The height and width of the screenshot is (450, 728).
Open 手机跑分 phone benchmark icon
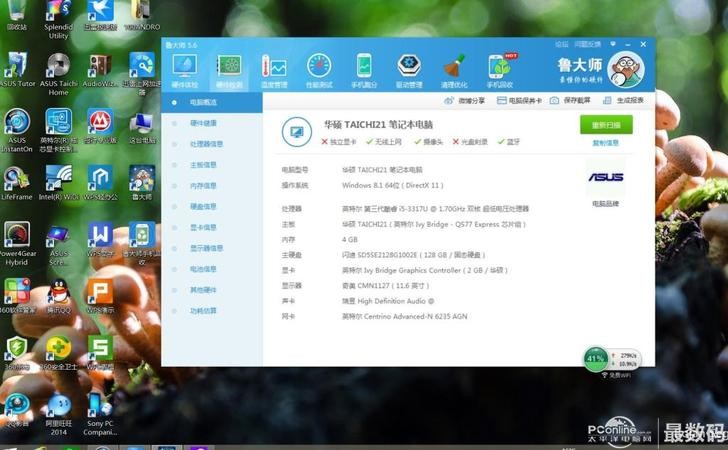[364, 71]
